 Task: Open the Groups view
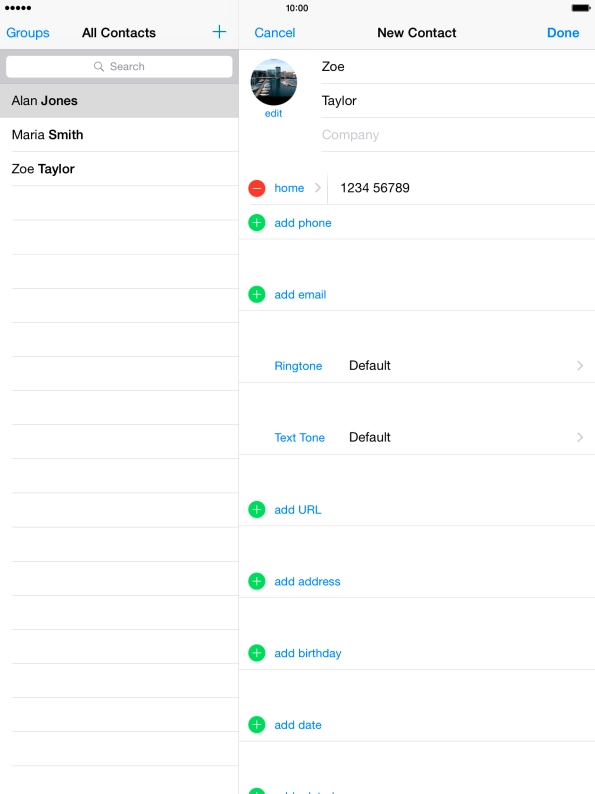point(28,33)
